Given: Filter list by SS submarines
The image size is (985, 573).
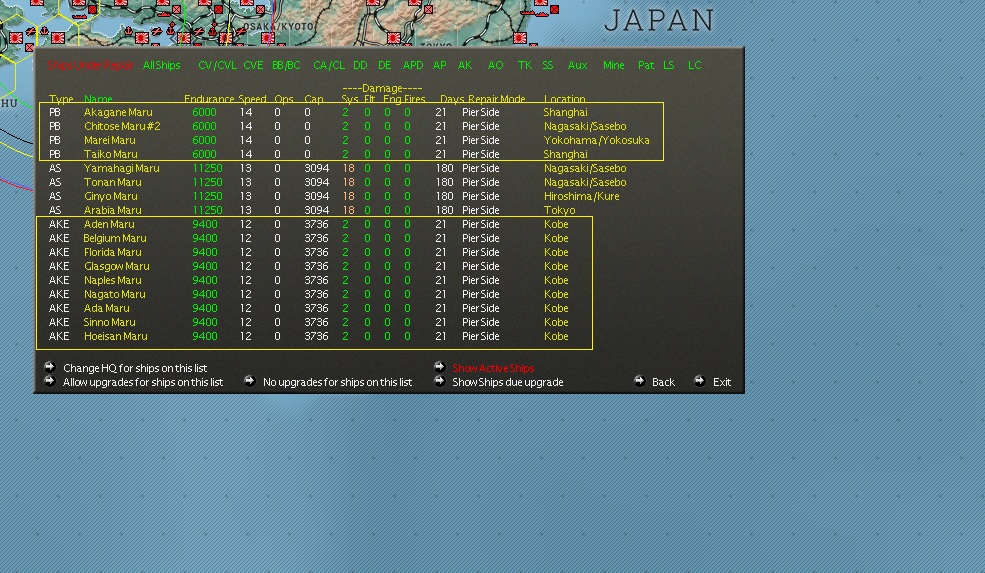Looking at the screenshot, I should [548, 65].
